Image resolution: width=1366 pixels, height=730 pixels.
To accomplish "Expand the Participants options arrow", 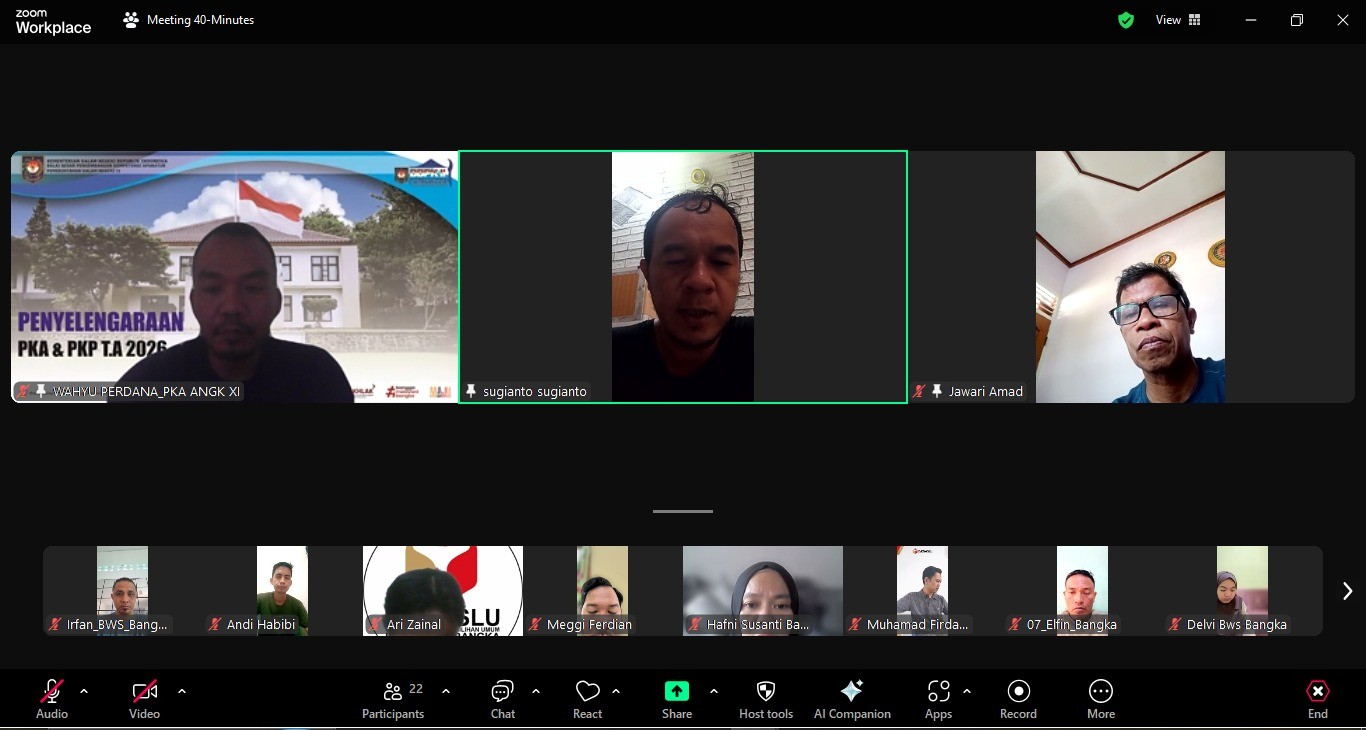I will (446, 691).
